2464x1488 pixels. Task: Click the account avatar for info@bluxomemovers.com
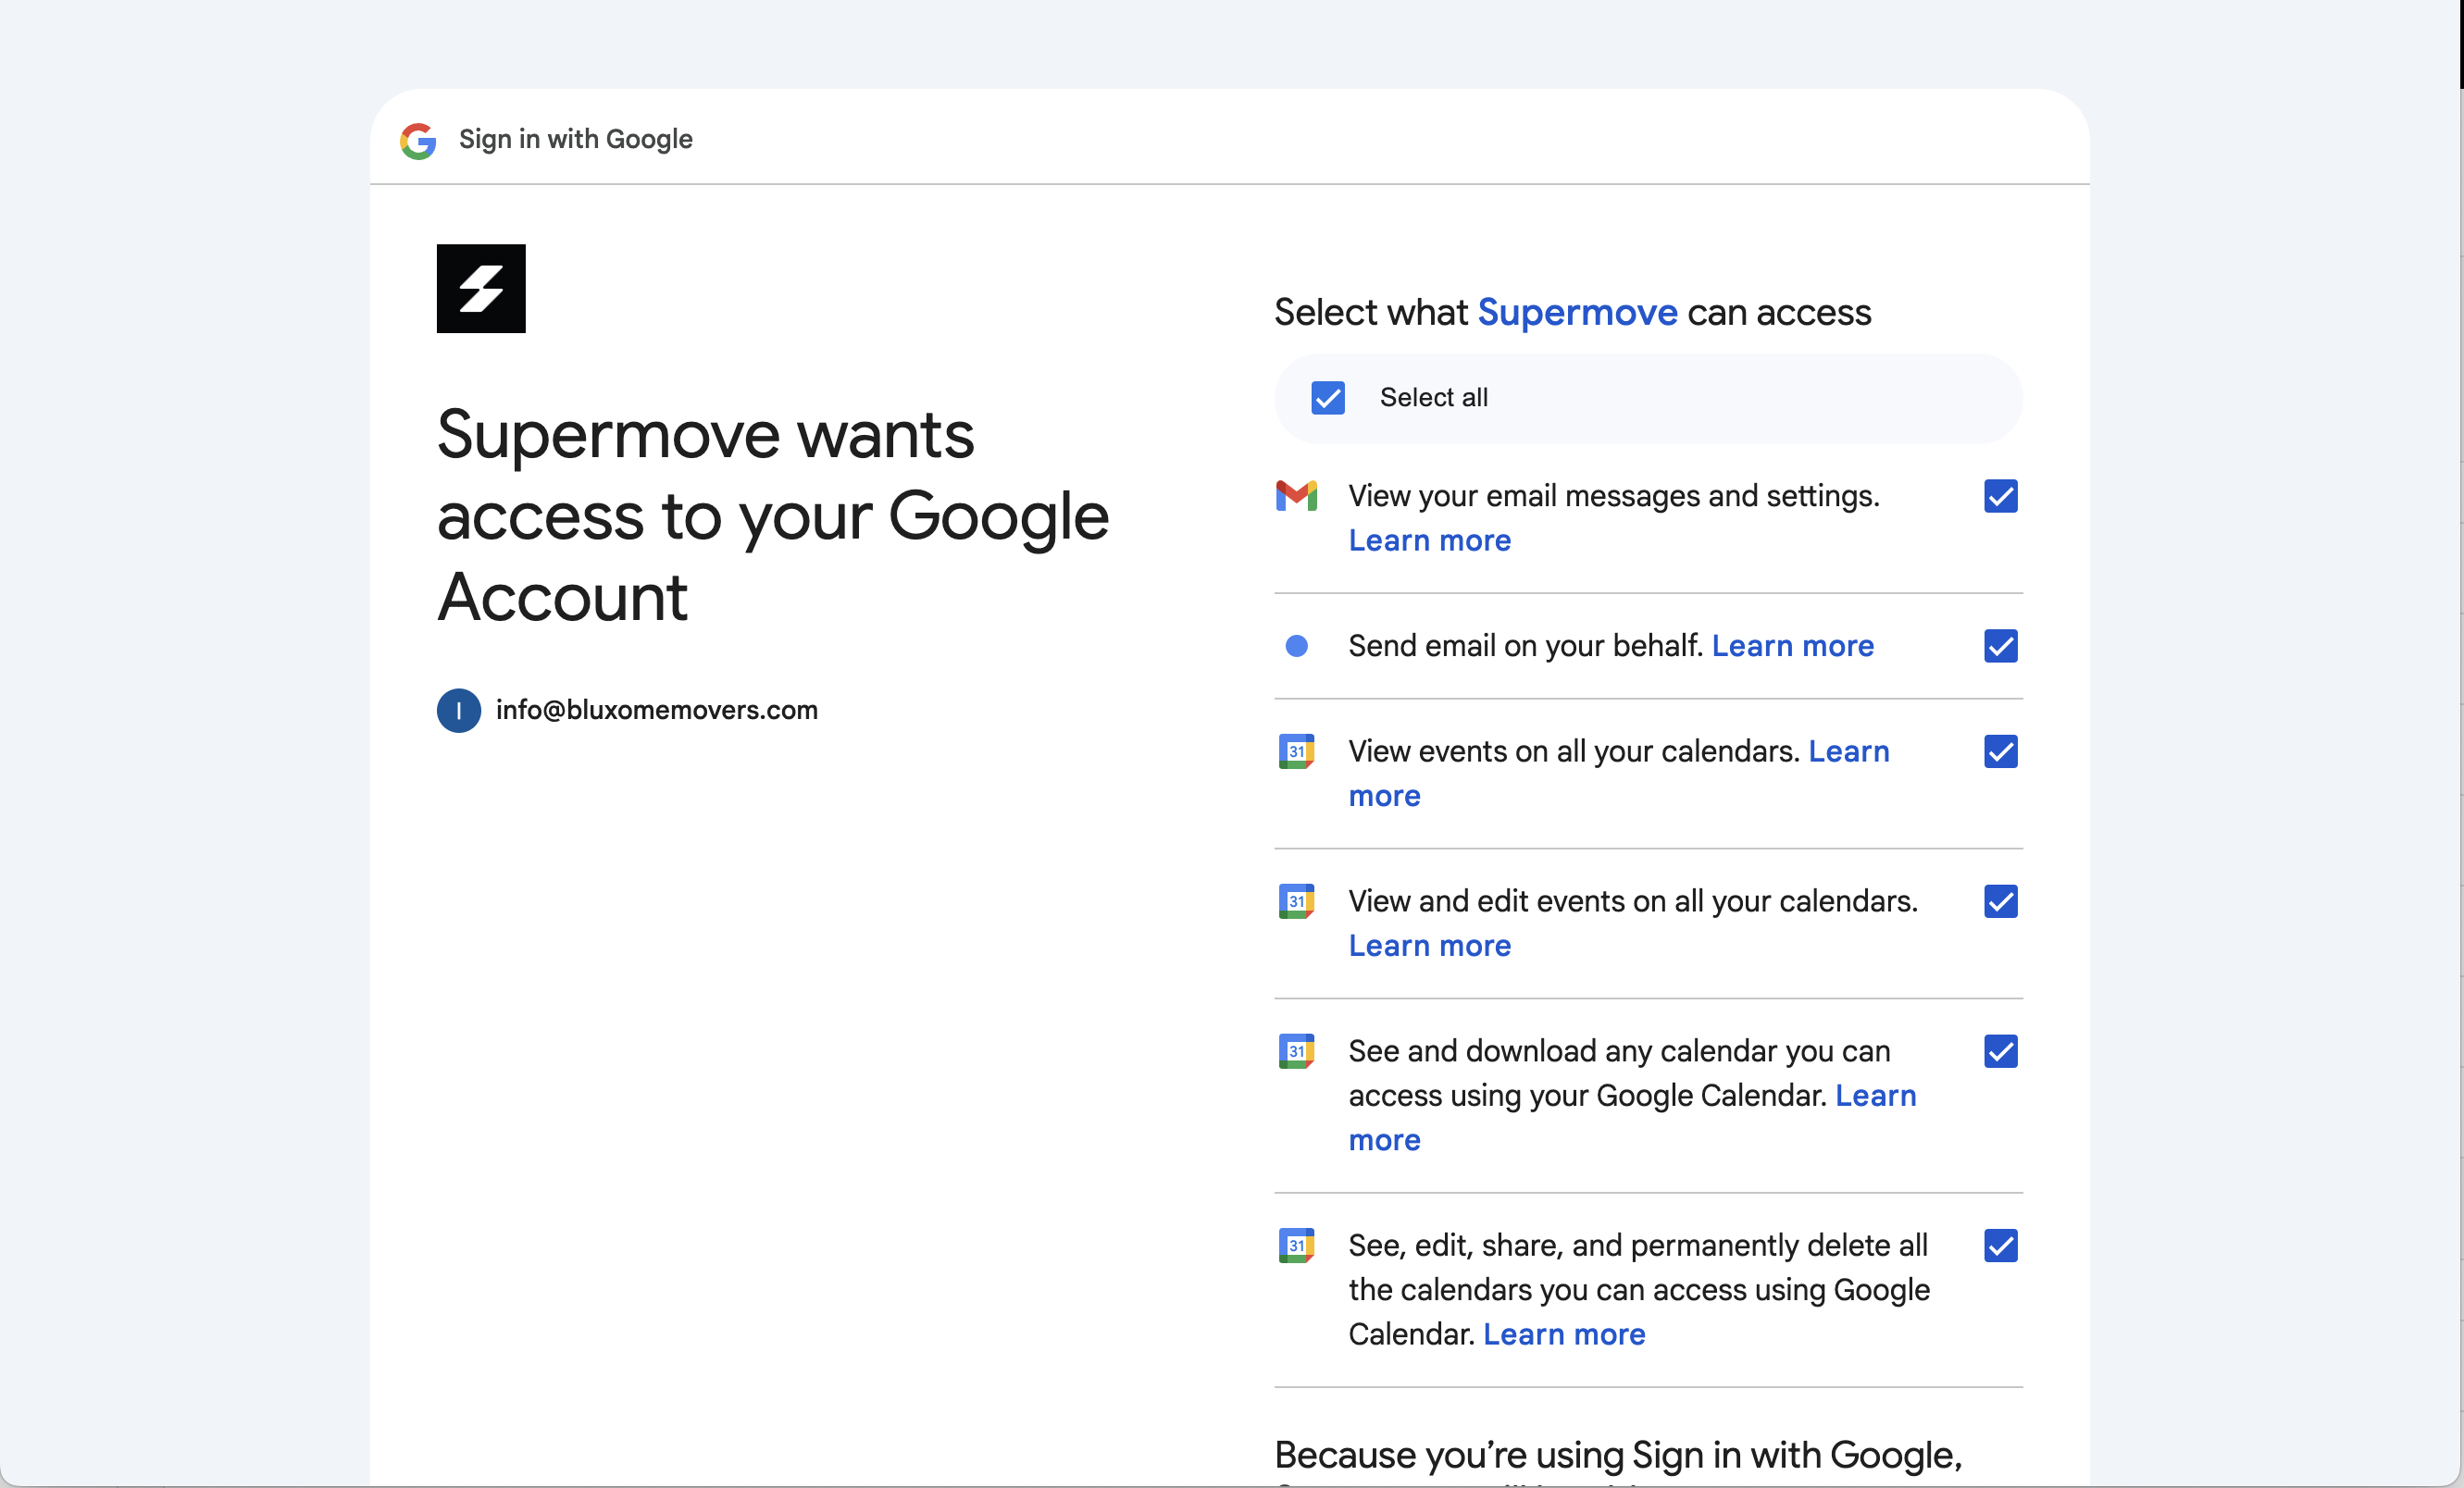[x=459, y=710]
